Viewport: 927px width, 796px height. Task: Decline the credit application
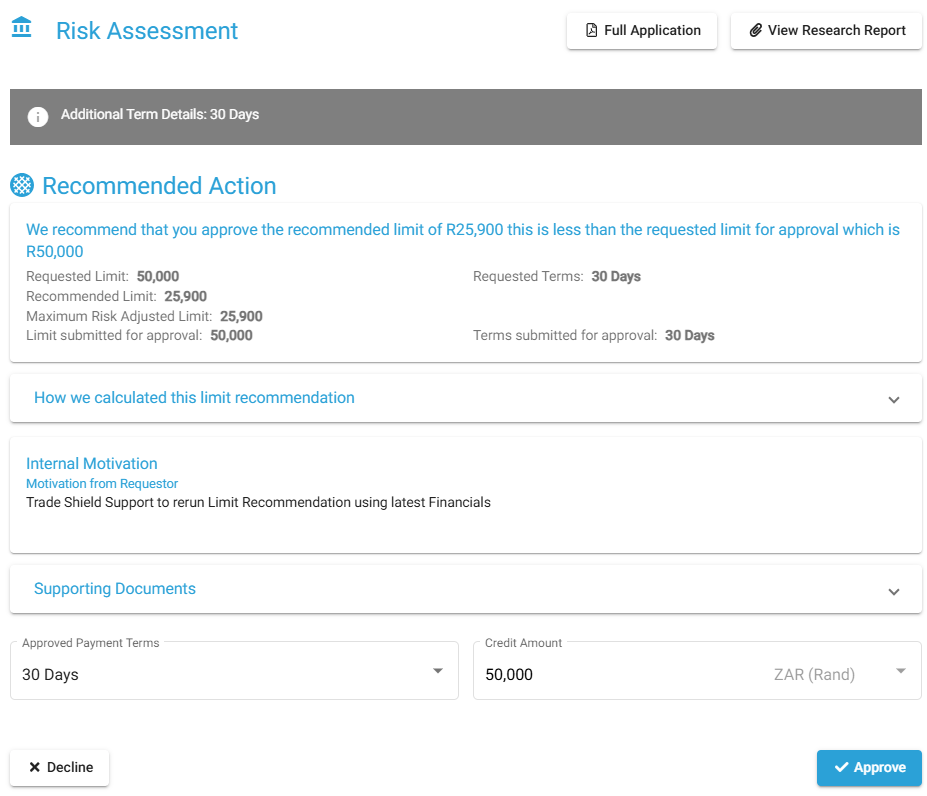pos(60,767)
